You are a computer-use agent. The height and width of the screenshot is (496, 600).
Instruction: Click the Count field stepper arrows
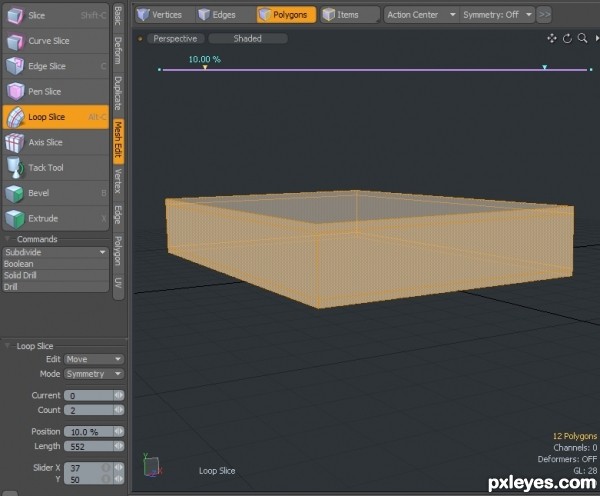[119, 410]
